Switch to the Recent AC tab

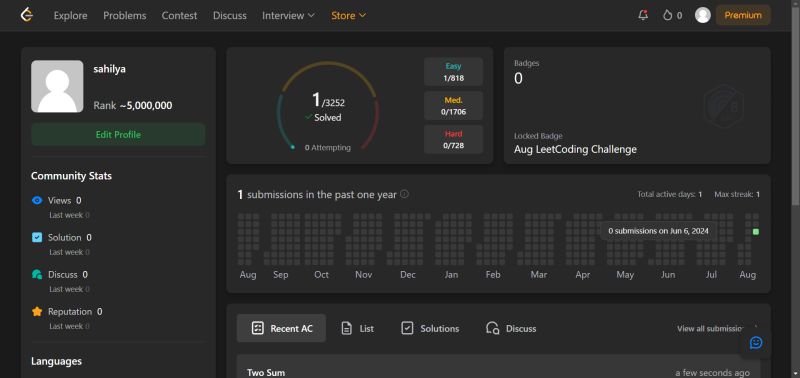(281, 328)
